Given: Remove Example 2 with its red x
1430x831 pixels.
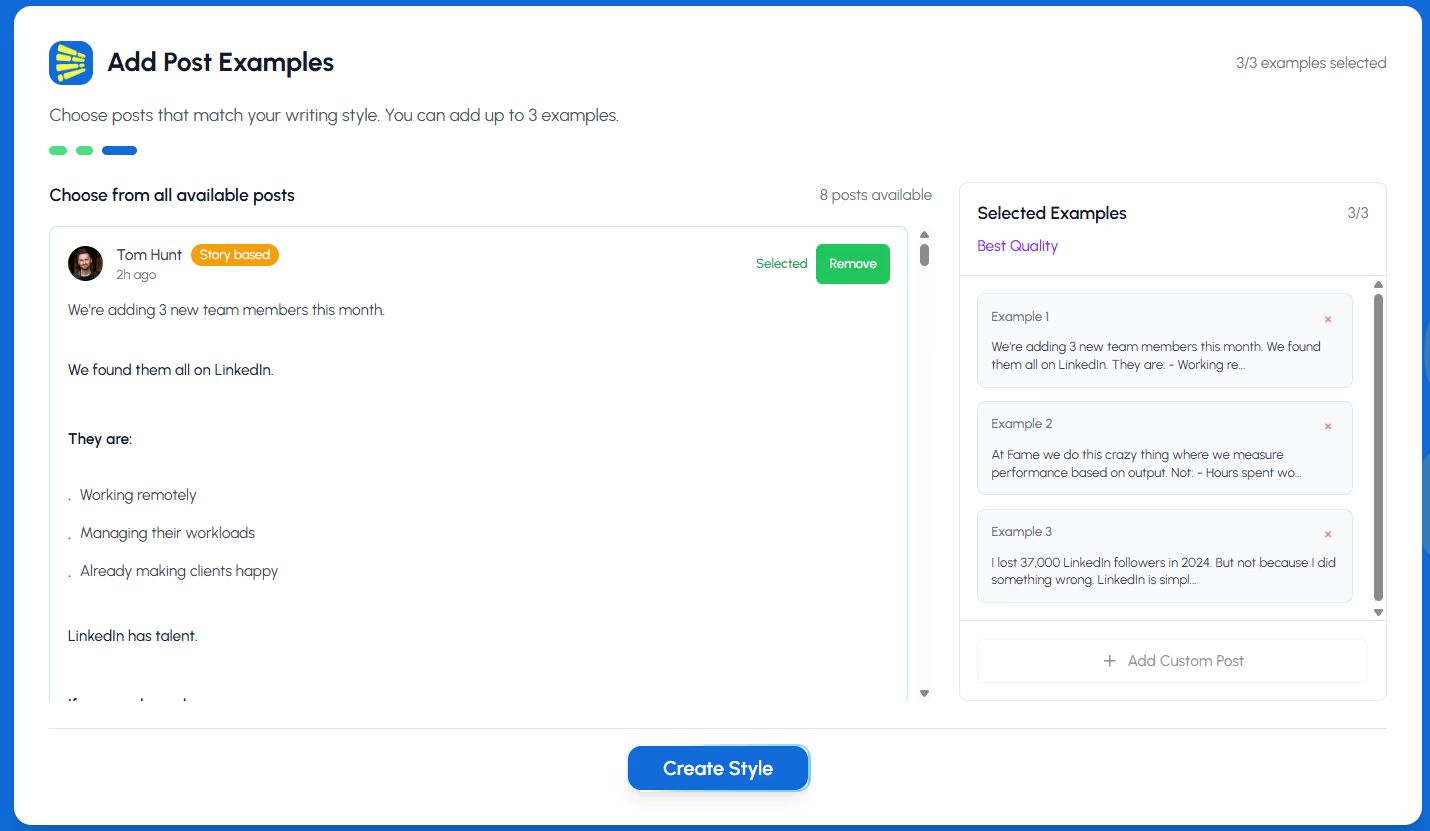Looking at the screenshot, I should click(x=1328, y=427).
